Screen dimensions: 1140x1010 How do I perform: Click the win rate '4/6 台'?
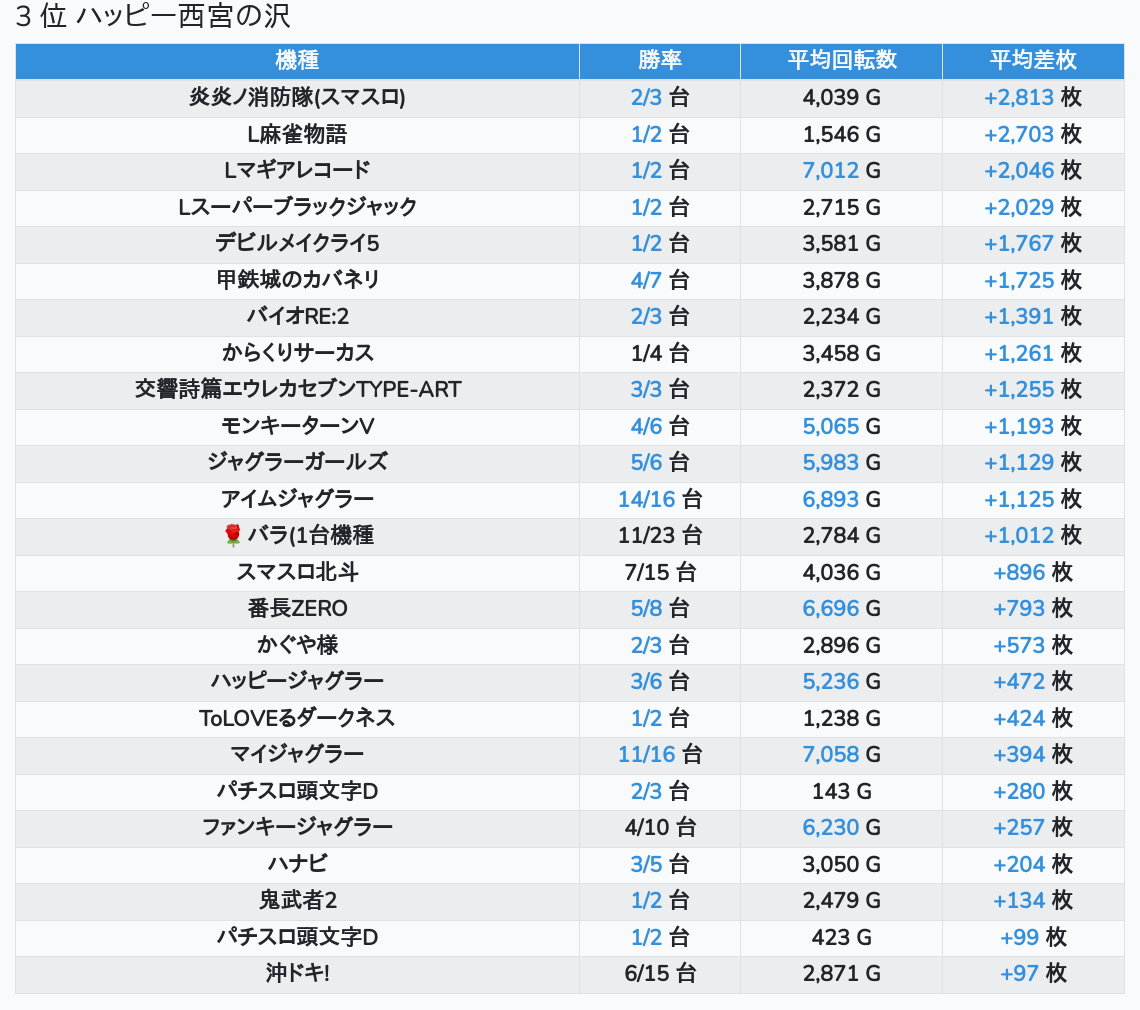coord(660,426)
